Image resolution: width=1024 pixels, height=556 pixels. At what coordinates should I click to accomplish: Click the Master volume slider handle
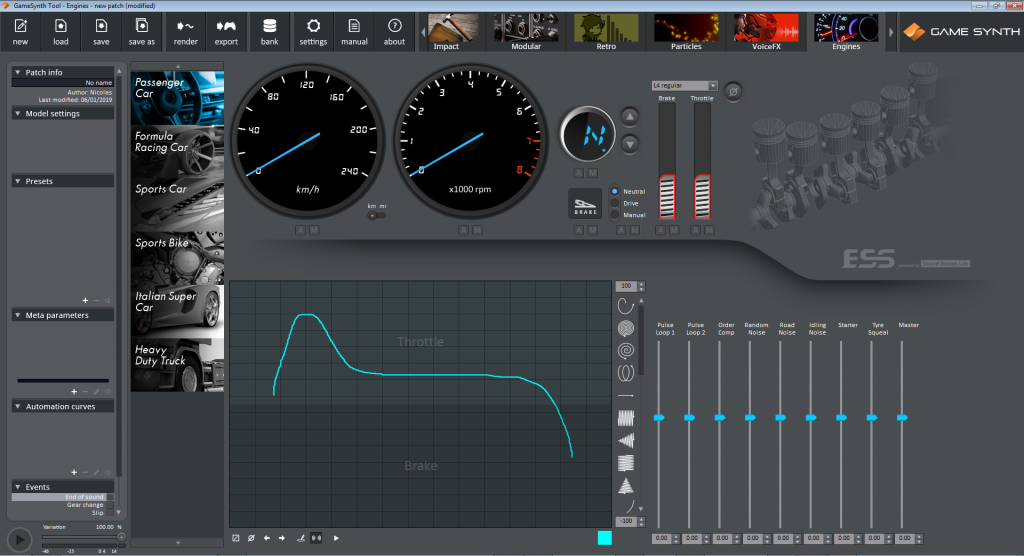coord(902,417)
